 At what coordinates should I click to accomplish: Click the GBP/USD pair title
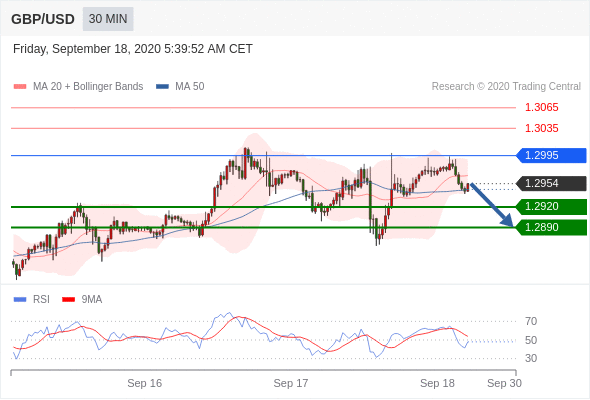tap(43, 19)
